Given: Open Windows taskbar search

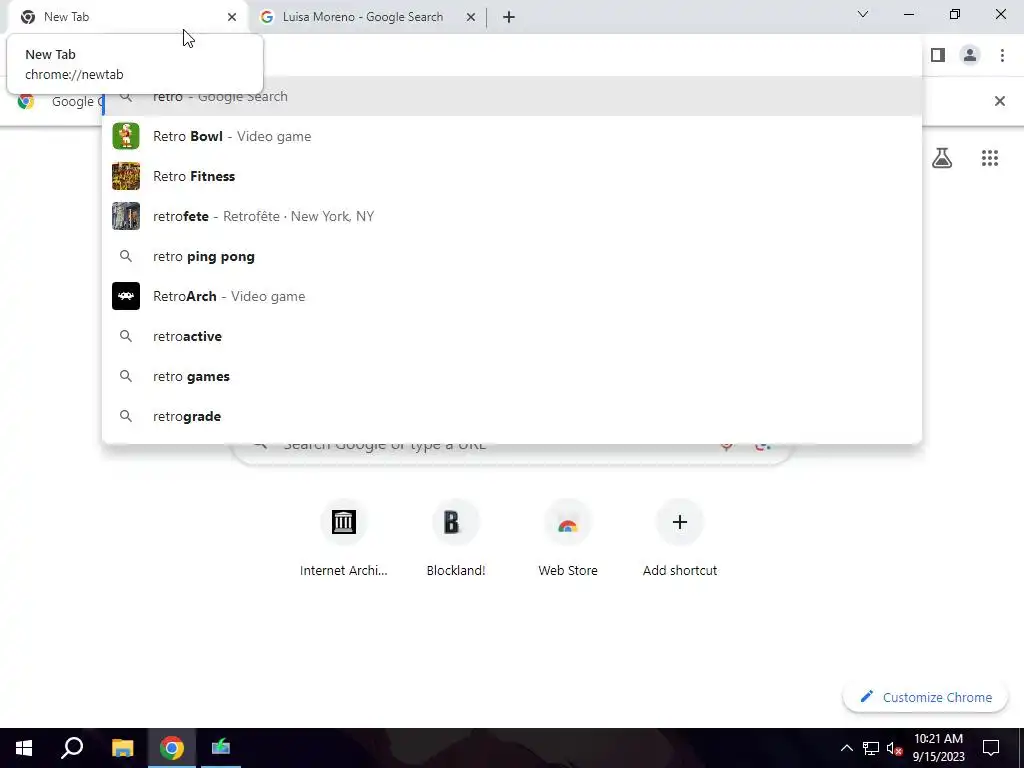Looking at the screenshot, I should pyautogui.click(x=72, y=748).
